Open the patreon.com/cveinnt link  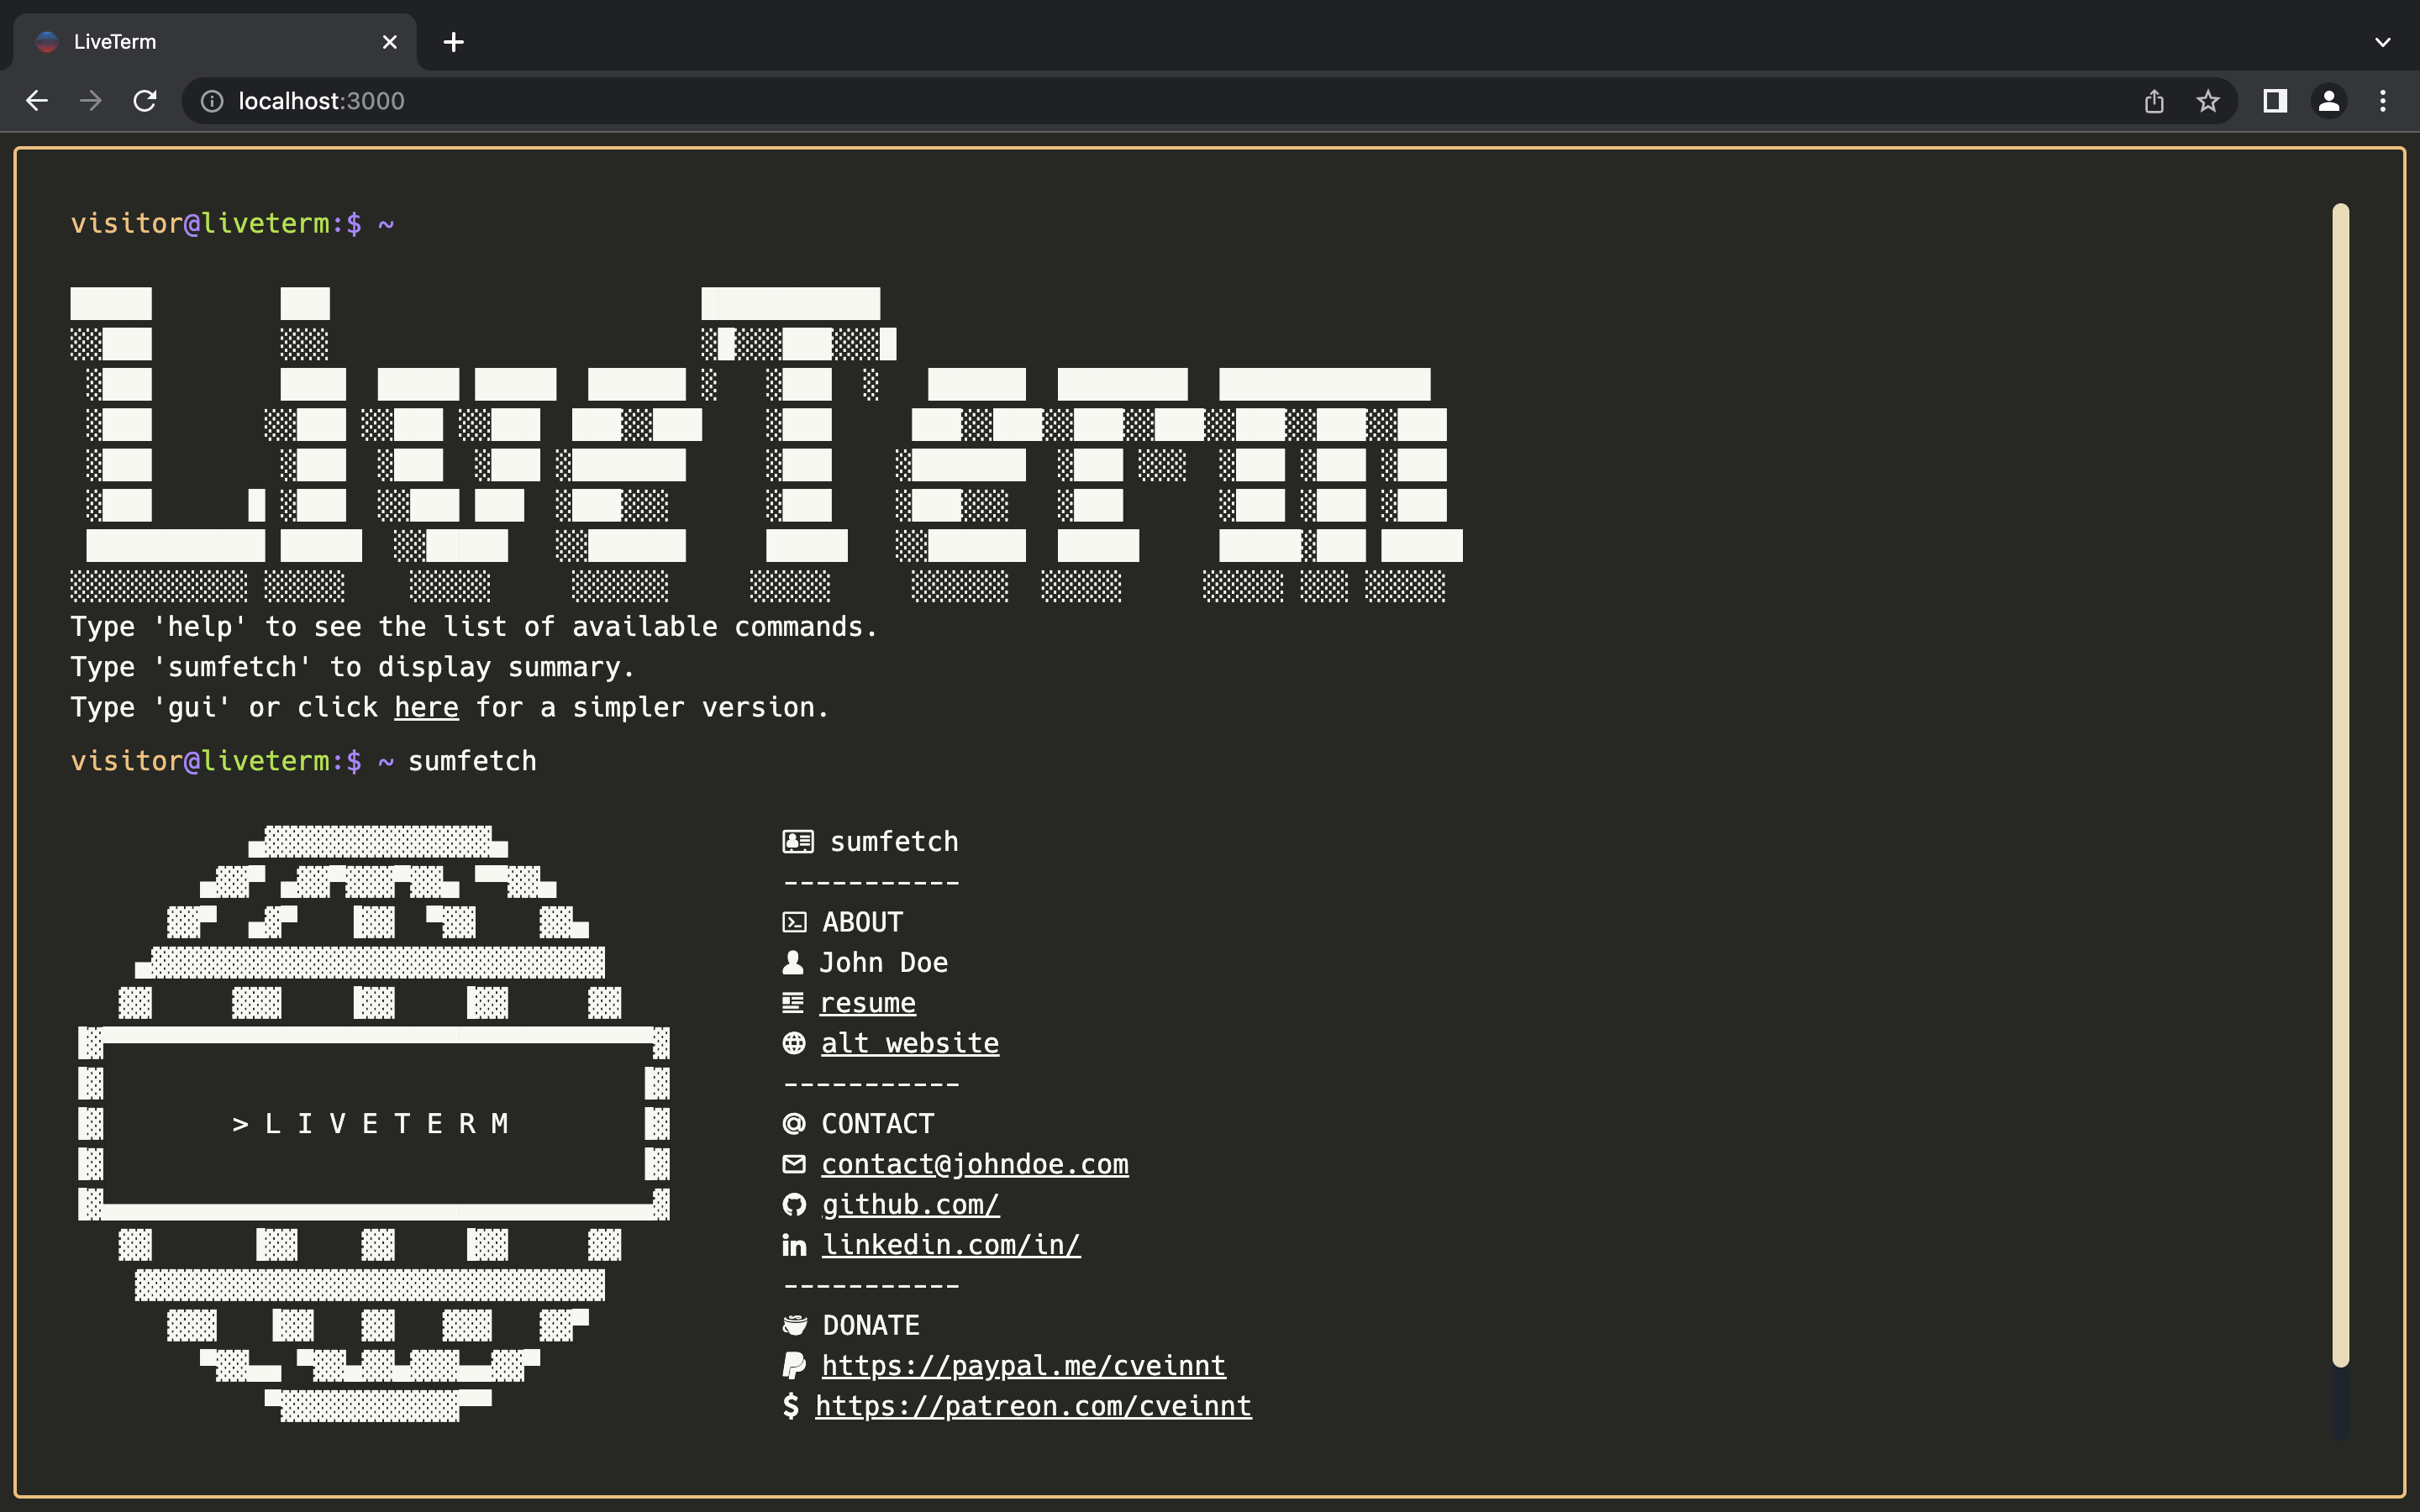(1033, 1406)
